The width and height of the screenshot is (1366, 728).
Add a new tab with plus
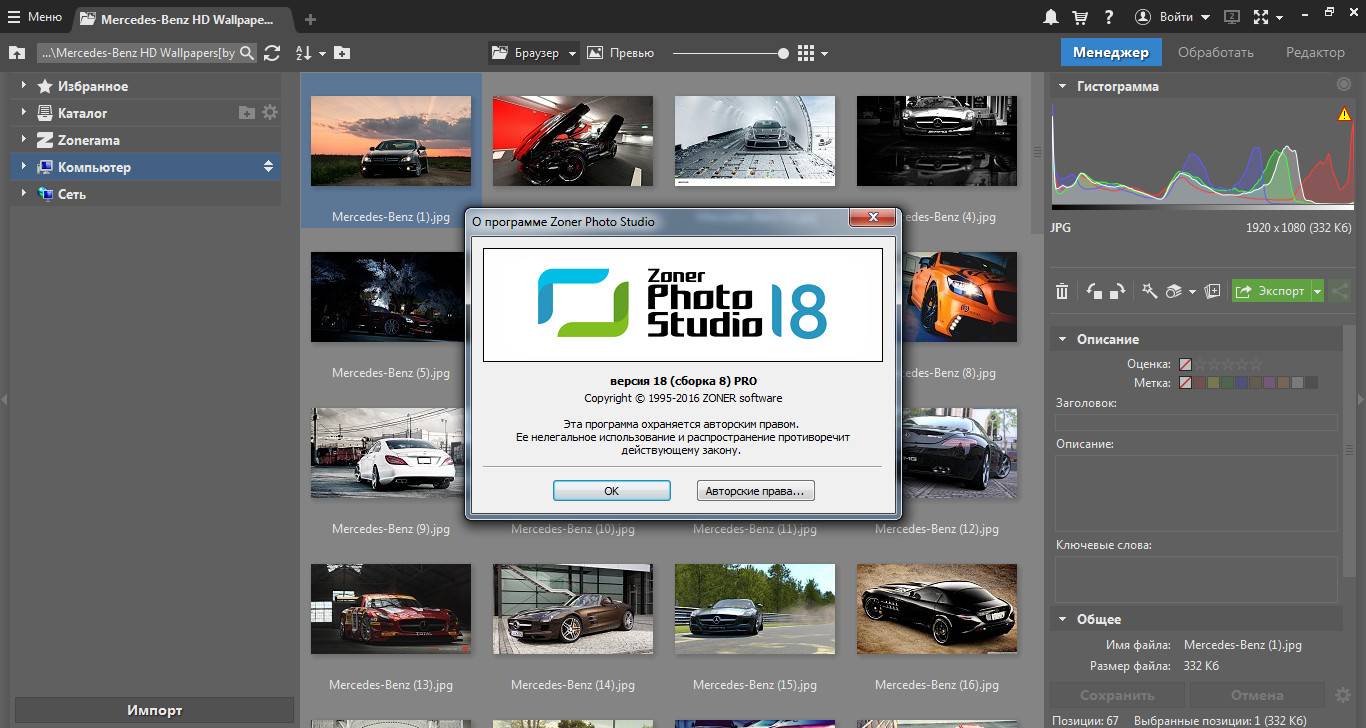coord(310,19)
